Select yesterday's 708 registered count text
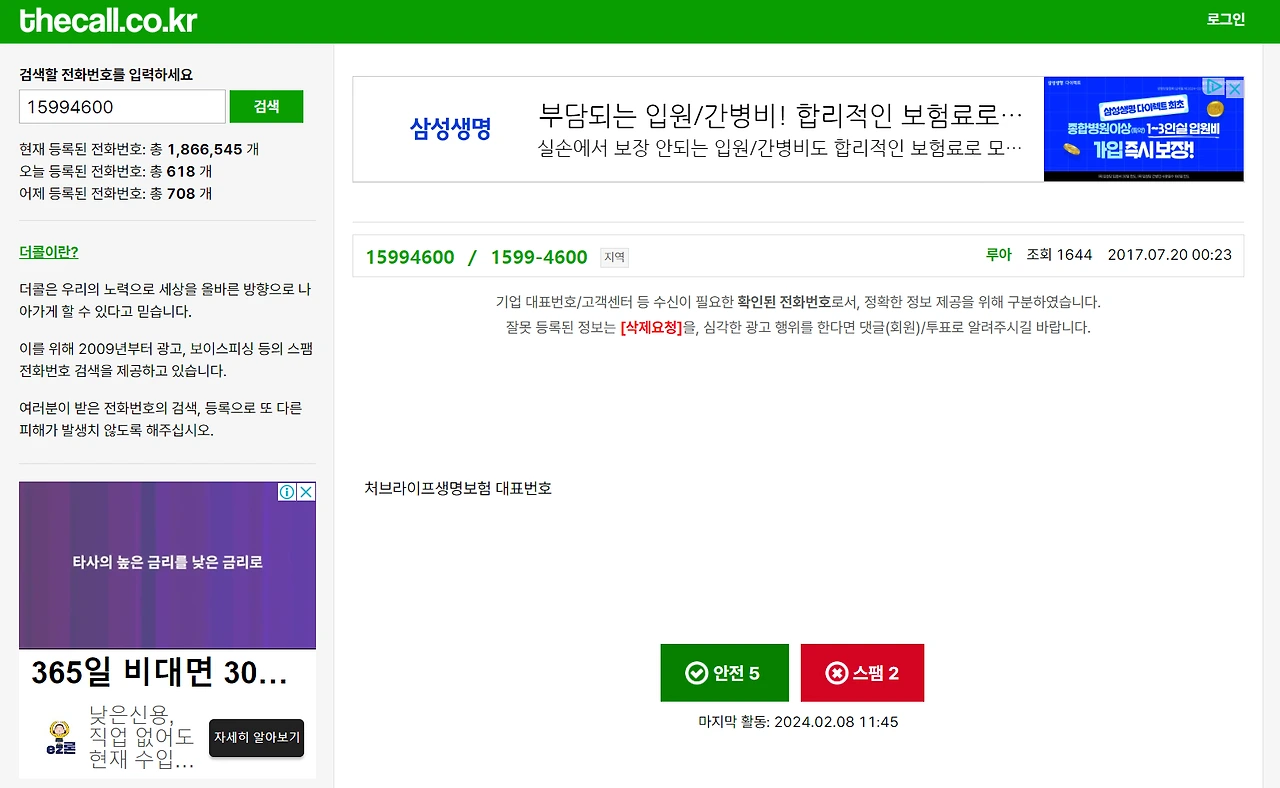This screenshot has width=1280, height=788. tap(181, 194)
